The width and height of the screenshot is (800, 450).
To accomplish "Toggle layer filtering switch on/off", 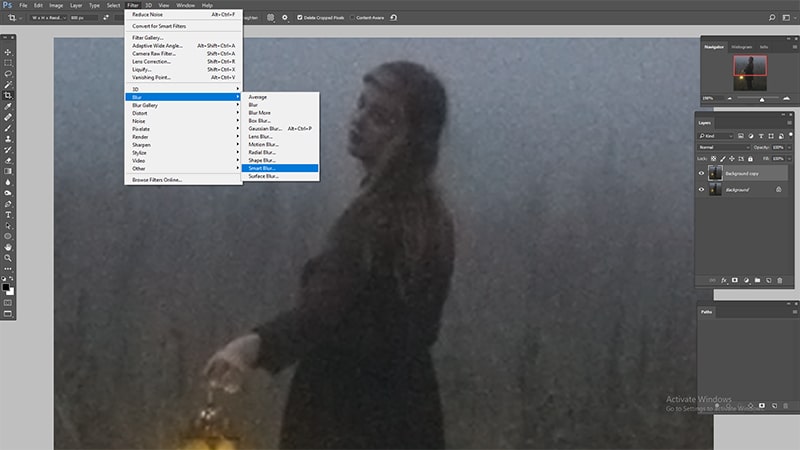I will [790, 135].
